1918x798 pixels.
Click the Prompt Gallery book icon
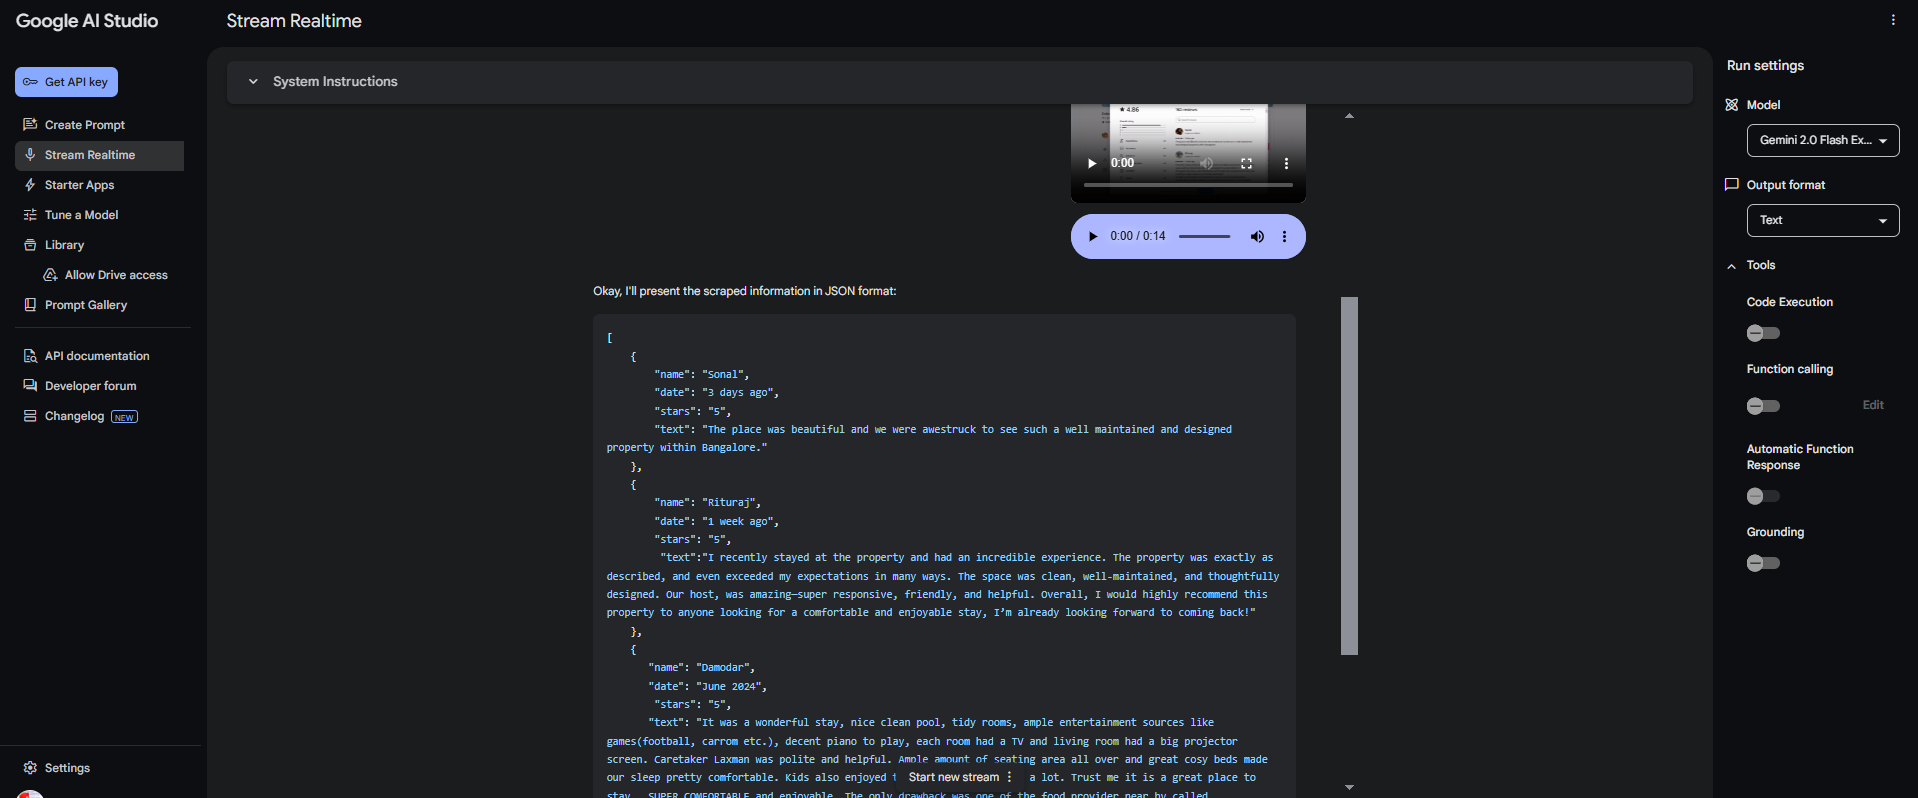coord(30,305)
